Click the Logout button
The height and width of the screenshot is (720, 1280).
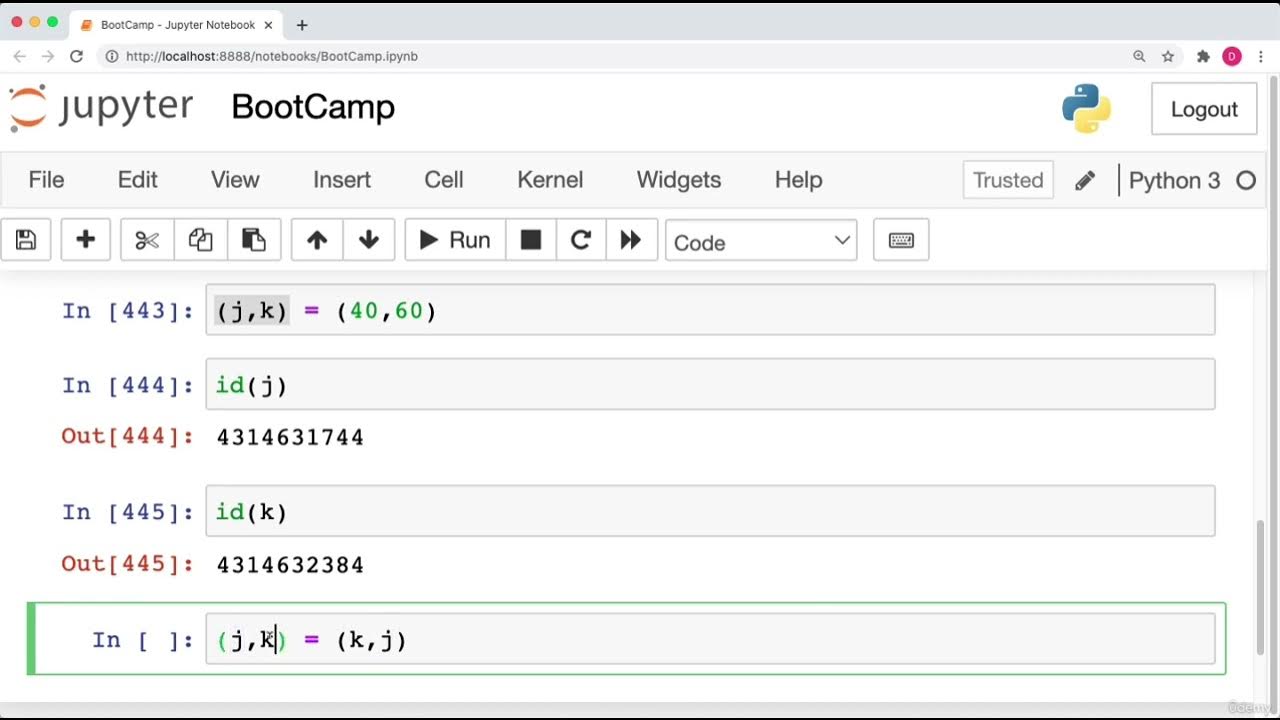click(x=1204, y=109)
